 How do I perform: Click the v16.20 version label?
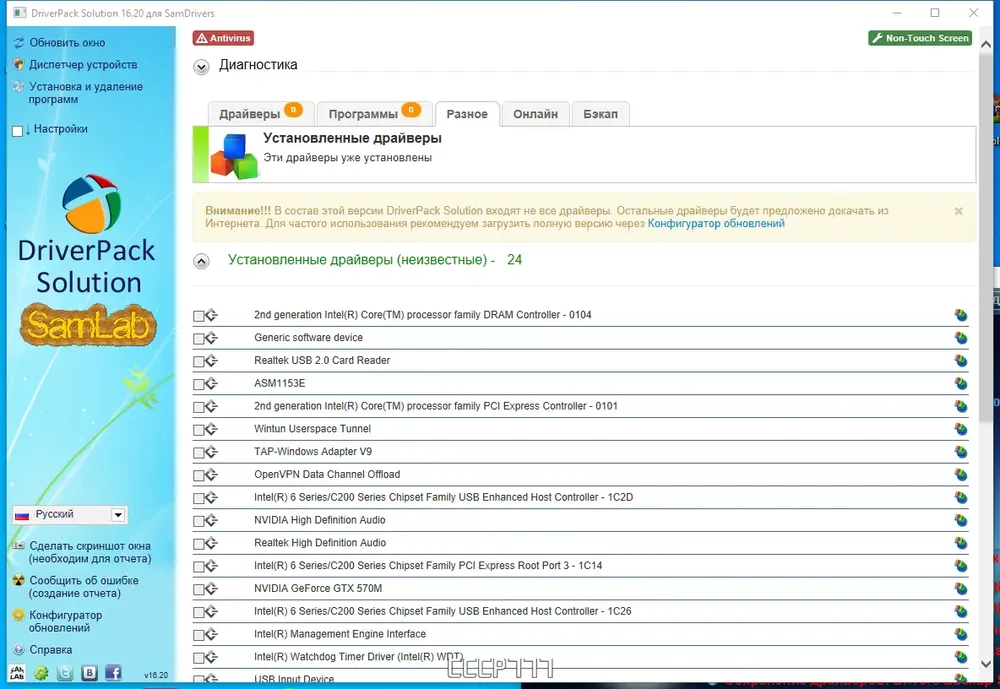(156, 675)
